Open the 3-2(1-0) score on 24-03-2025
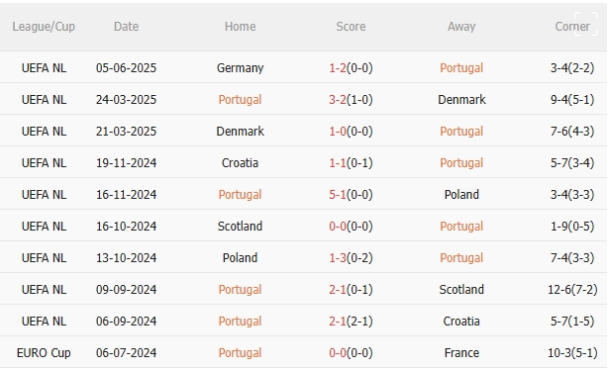The height and width of the screenshot is (377, 610). (351, 100)
